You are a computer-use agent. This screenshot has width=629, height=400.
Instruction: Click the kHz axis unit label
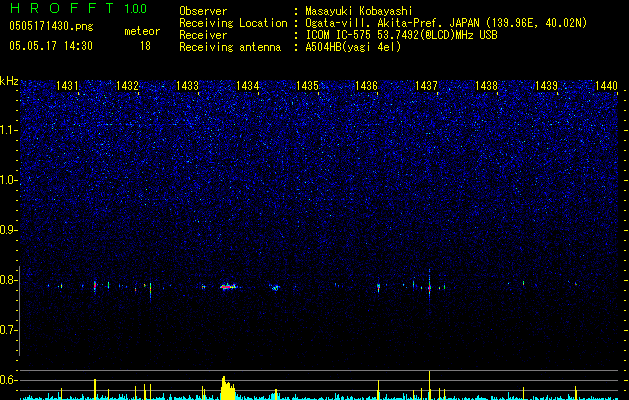[x=9, y=81]
